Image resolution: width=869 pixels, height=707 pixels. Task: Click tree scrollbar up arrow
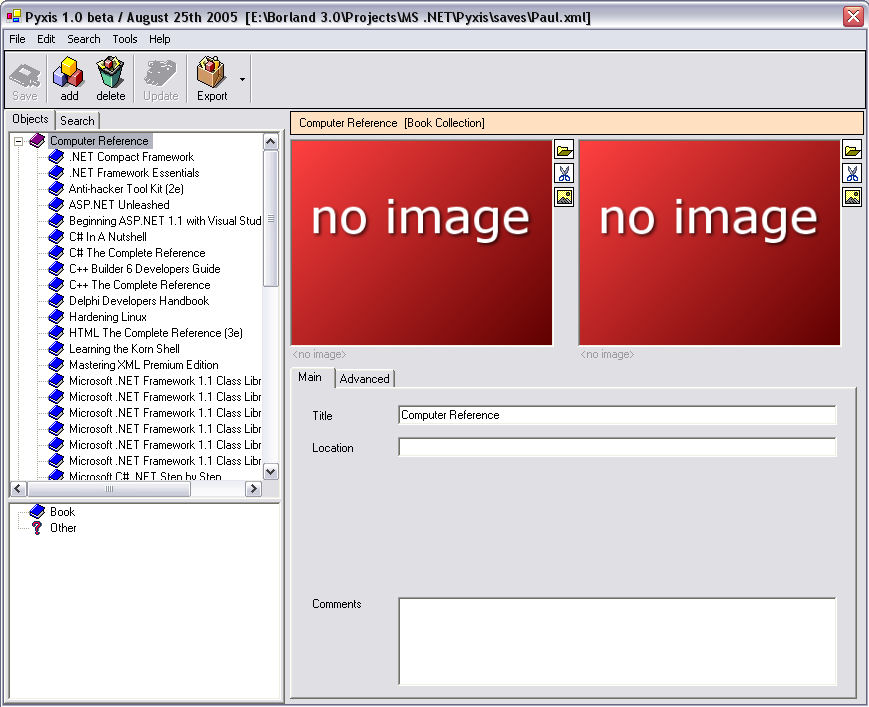click(x=270, y=141)
